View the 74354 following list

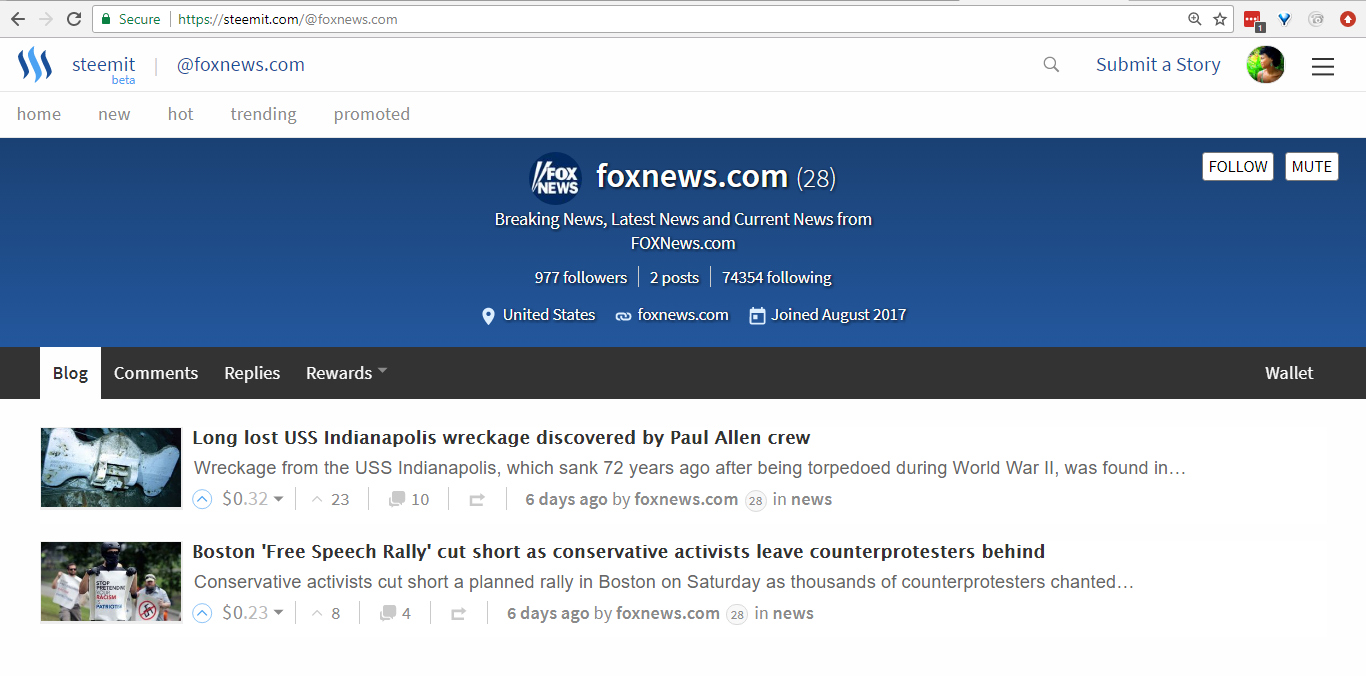[x=777, y=278]
